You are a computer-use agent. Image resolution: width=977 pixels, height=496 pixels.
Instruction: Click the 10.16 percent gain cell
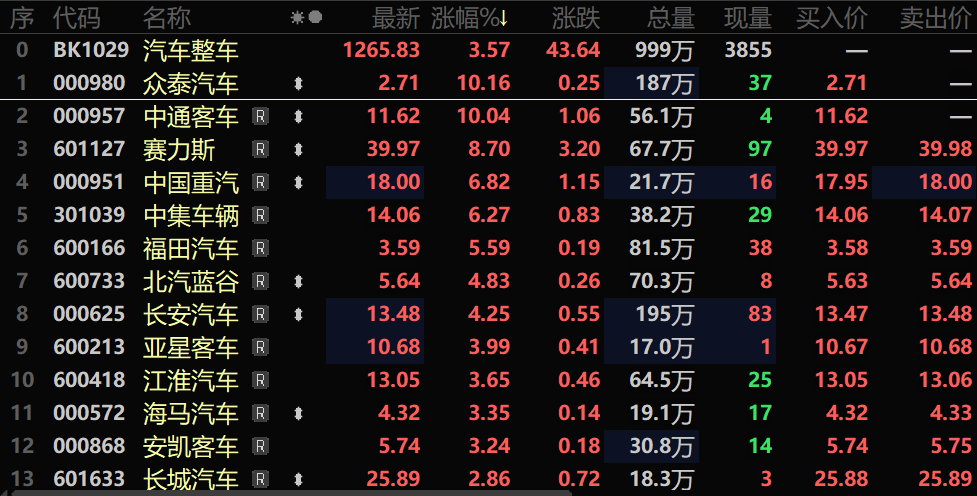(484, 83)
